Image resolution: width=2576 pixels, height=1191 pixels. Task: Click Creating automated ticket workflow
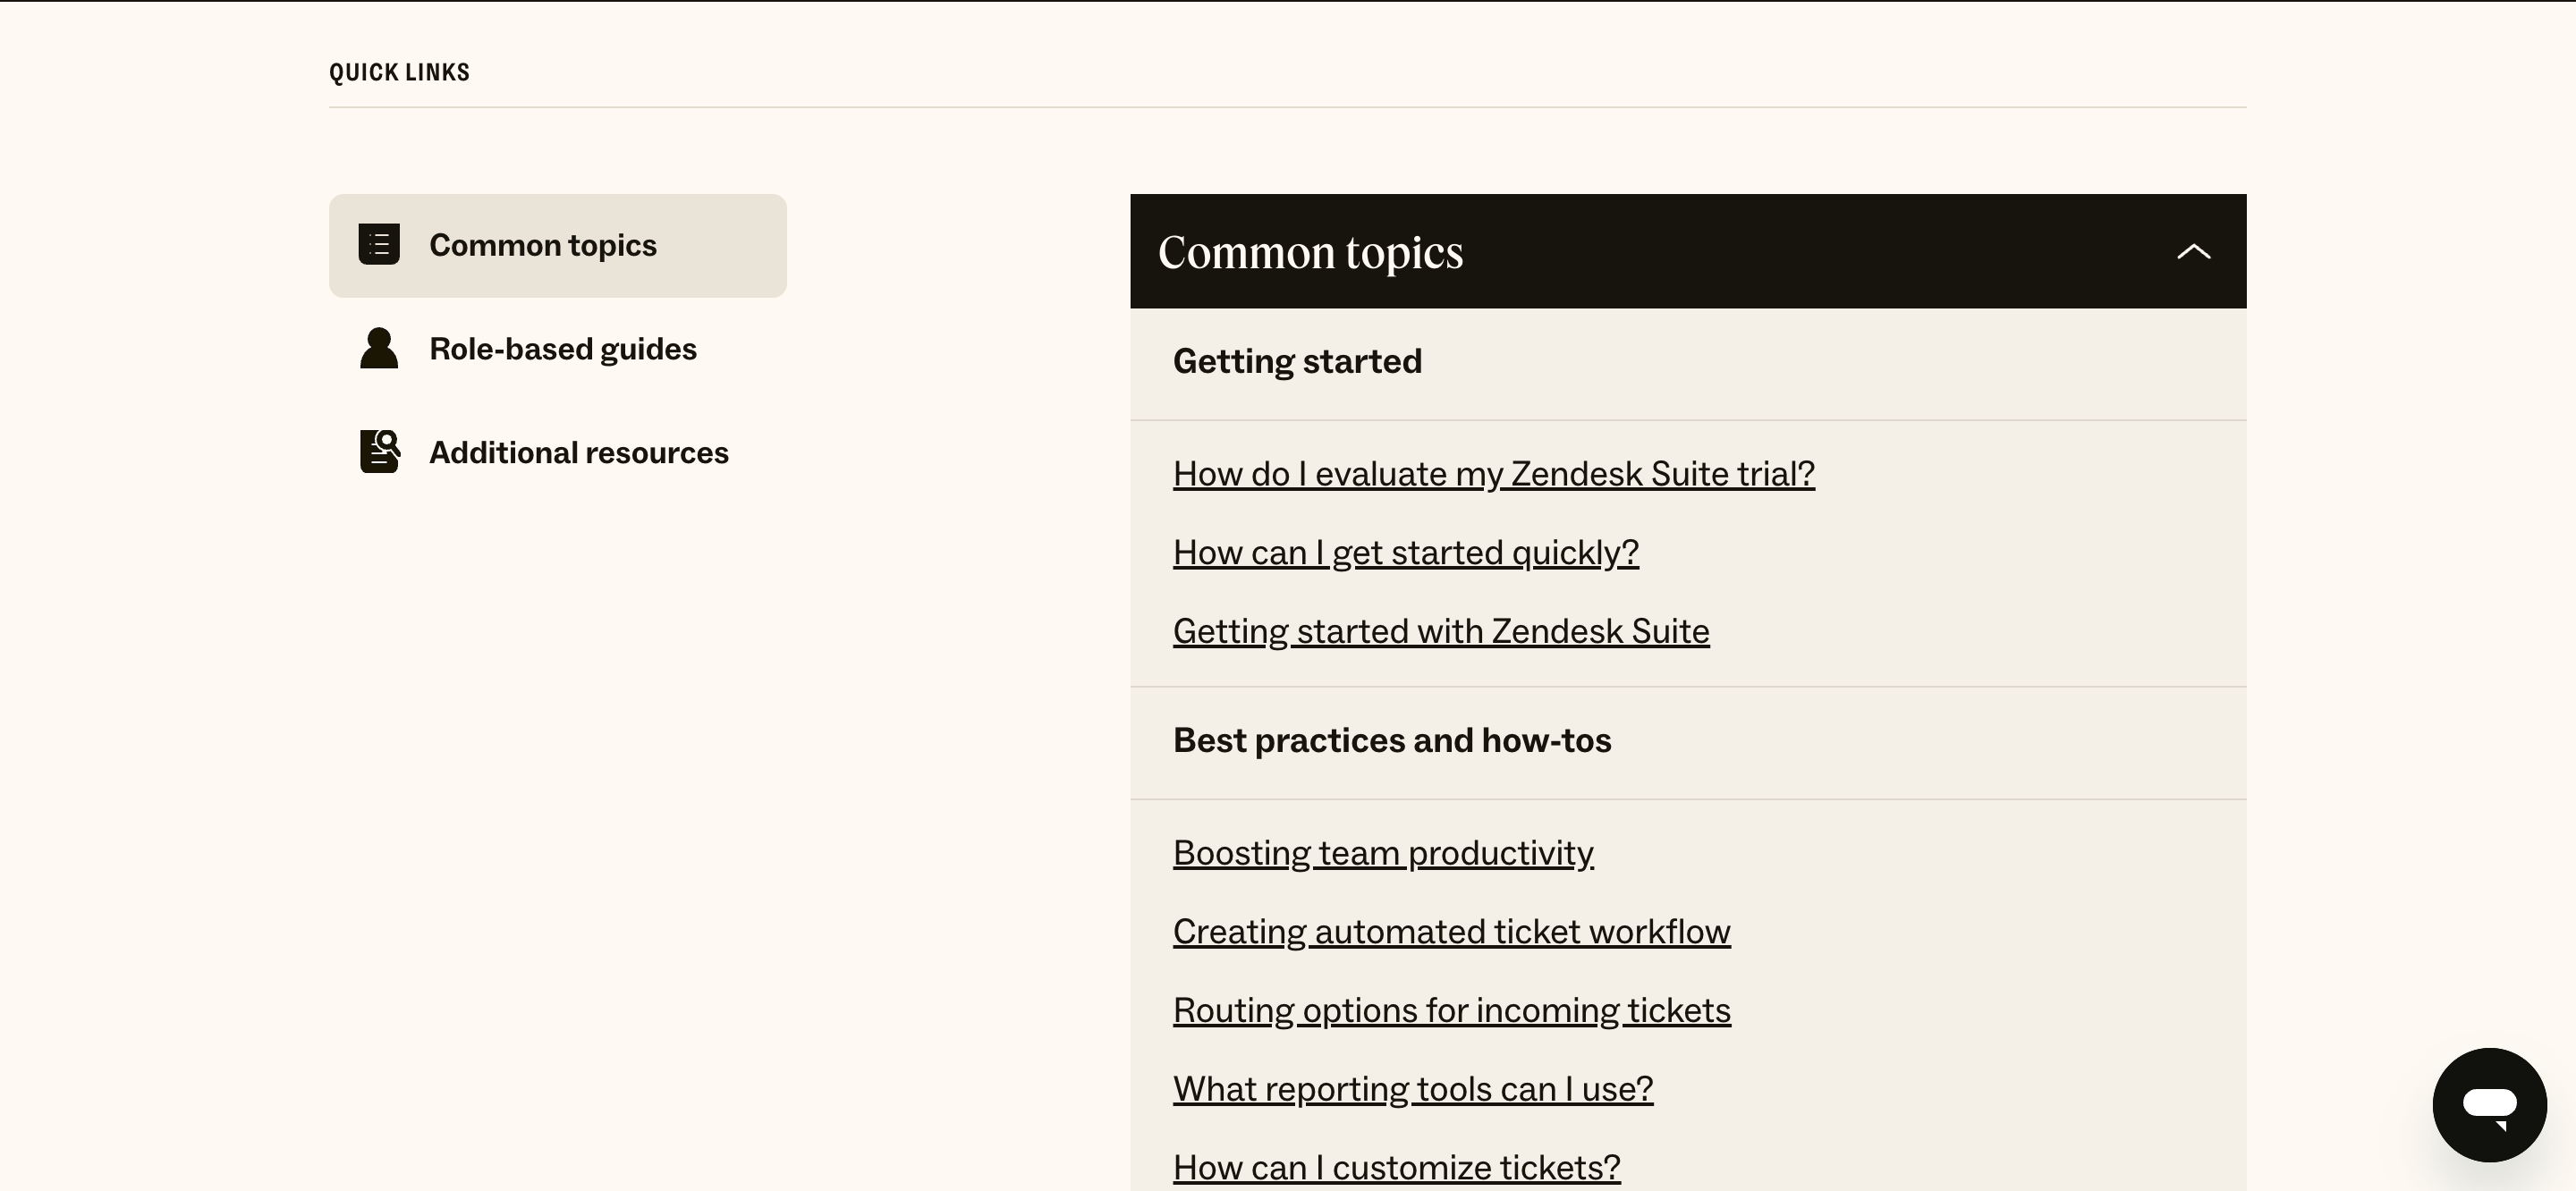[x=1451, y=932]
